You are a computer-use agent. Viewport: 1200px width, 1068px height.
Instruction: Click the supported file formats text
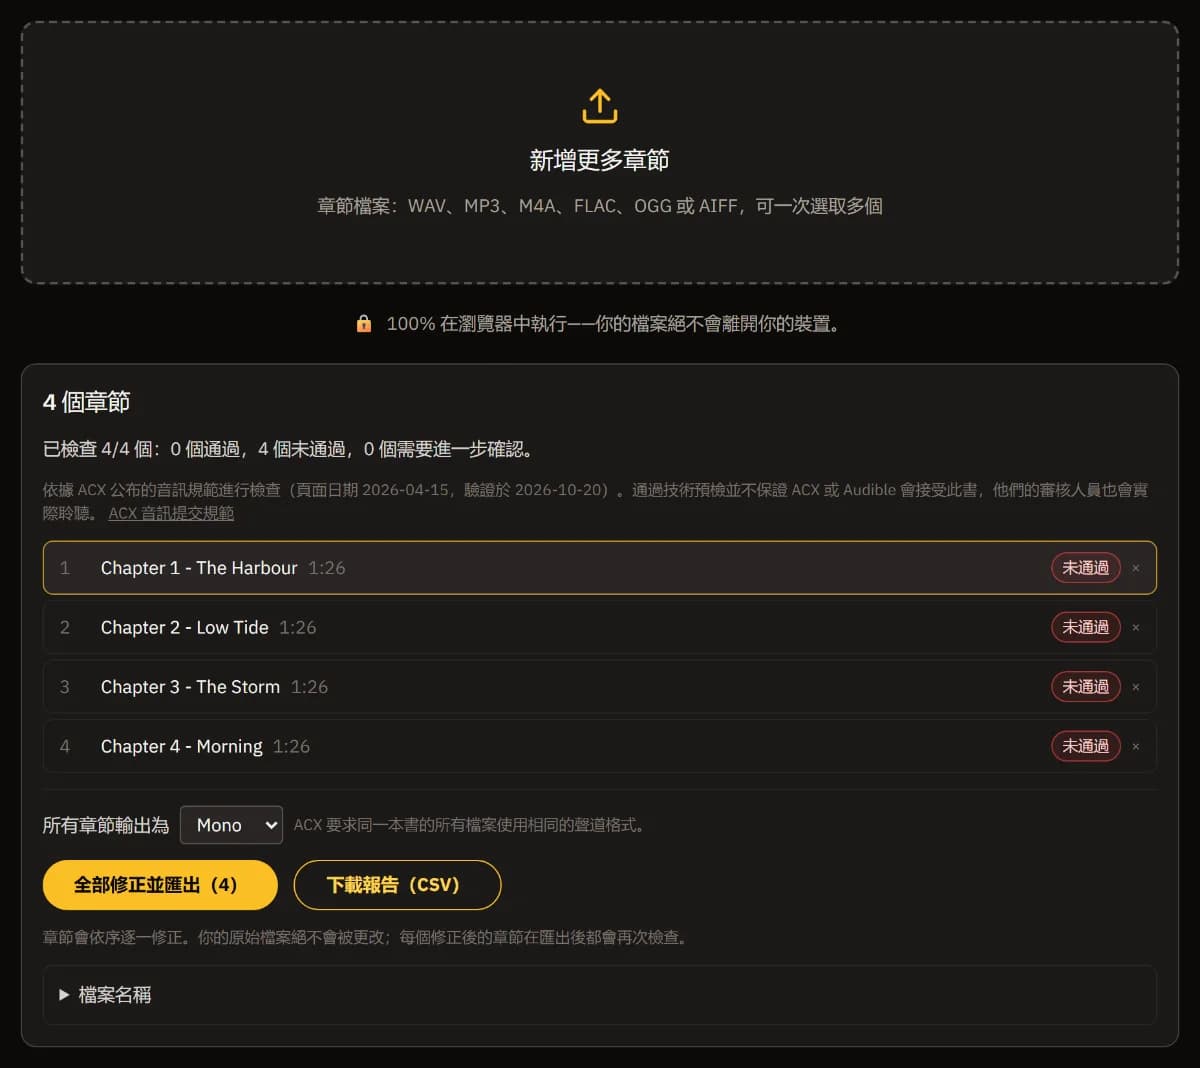[600, 206]
